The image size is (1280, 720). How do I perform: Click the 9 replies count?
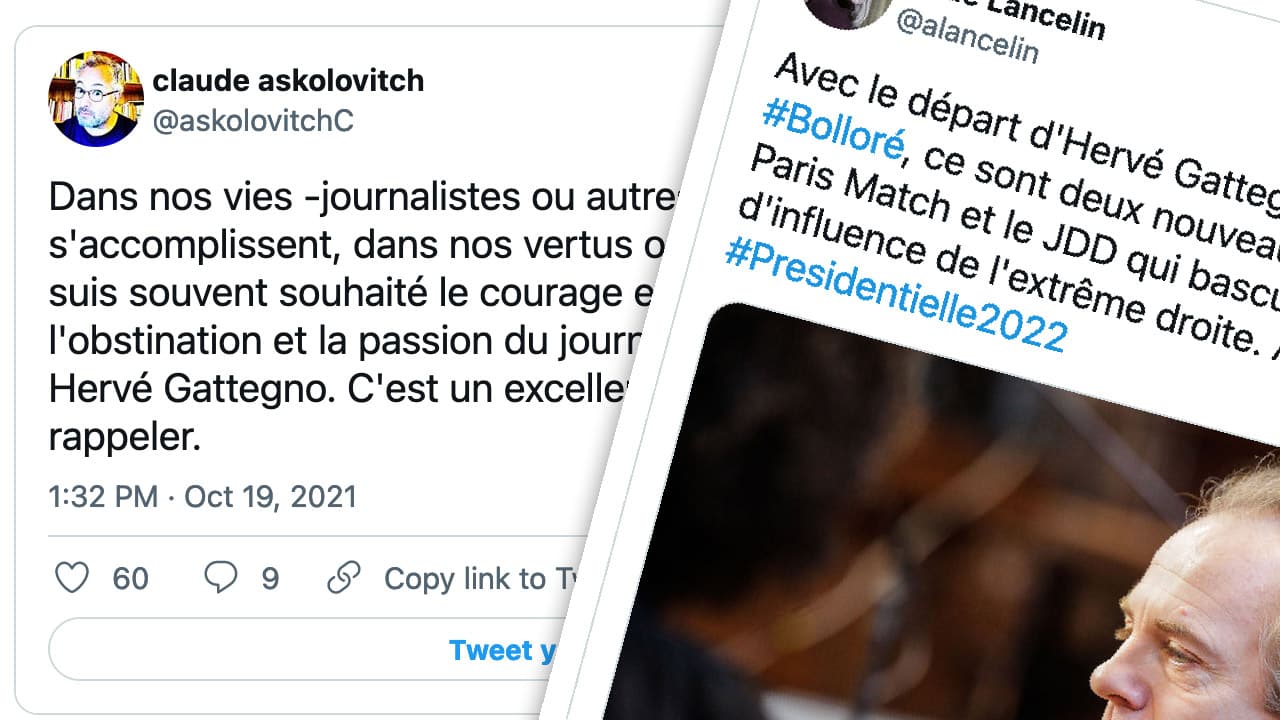(x=270, y=579)
